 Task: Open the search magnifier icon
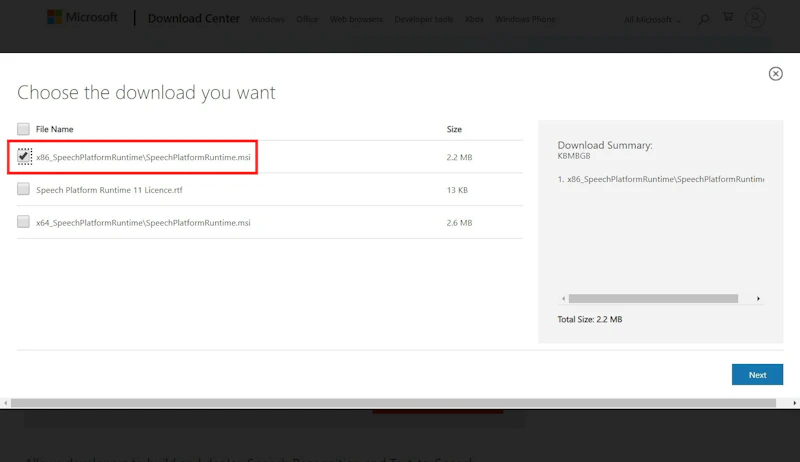704,19
